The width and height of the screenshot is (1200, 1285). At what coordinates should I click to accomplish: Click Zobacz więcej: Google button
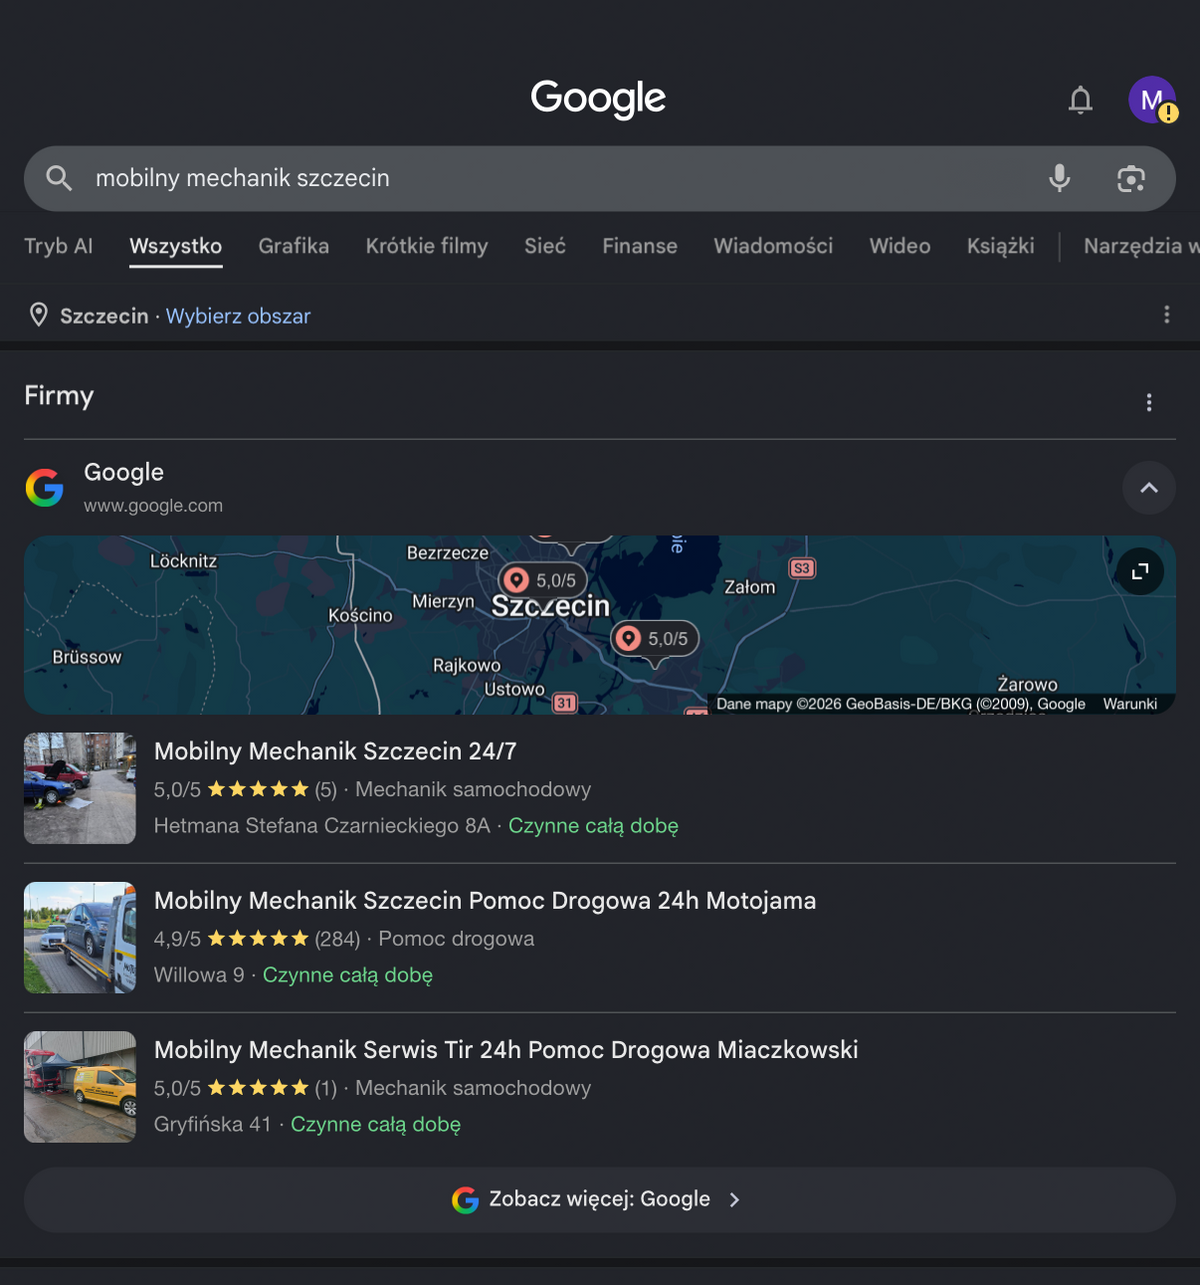click(x=599, y=1200)
